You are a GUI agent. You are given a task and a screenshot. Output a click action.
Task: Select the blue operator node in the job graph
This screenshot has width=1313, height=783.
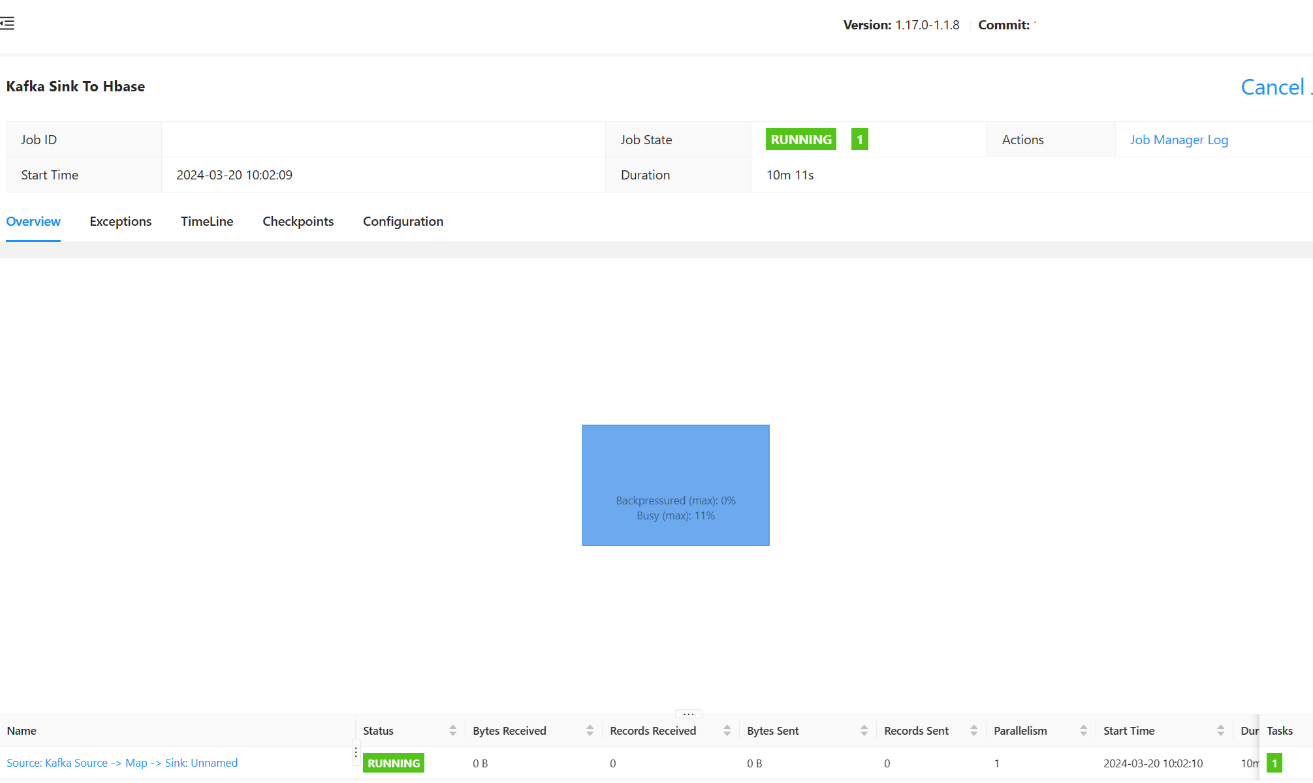coord(676,485)
